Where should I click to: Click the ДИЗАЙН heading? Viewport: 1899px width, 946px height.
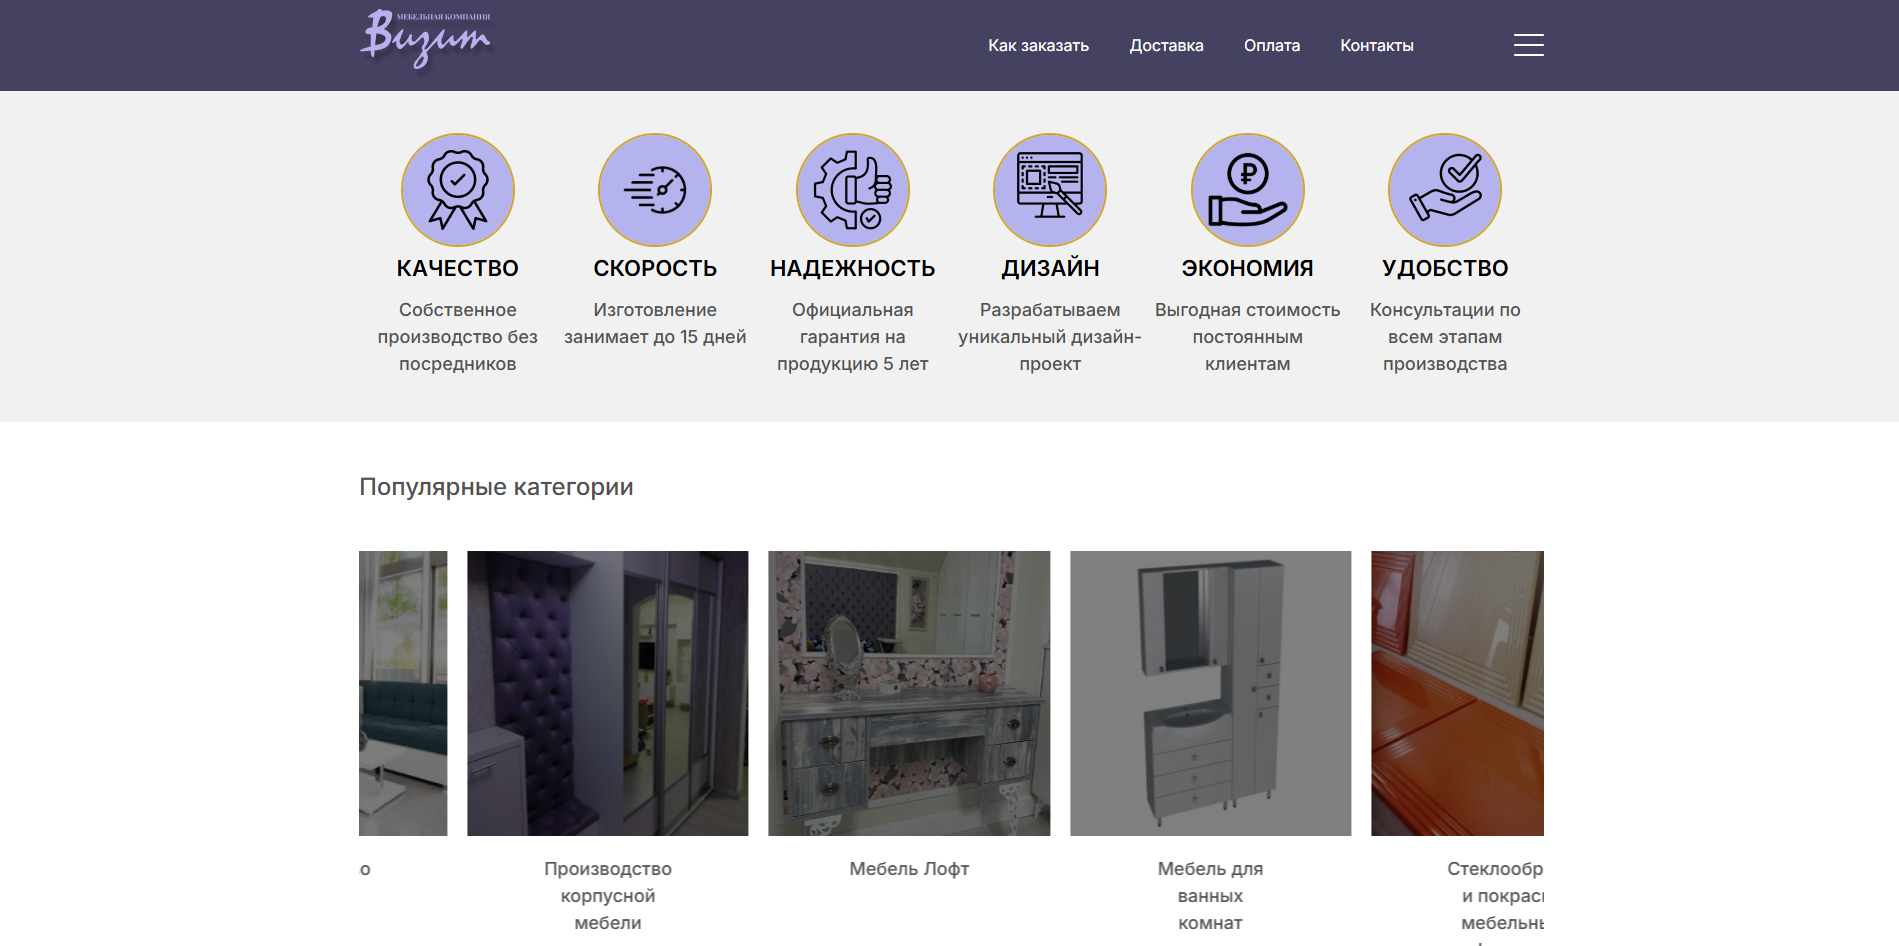coord(1050,268)
